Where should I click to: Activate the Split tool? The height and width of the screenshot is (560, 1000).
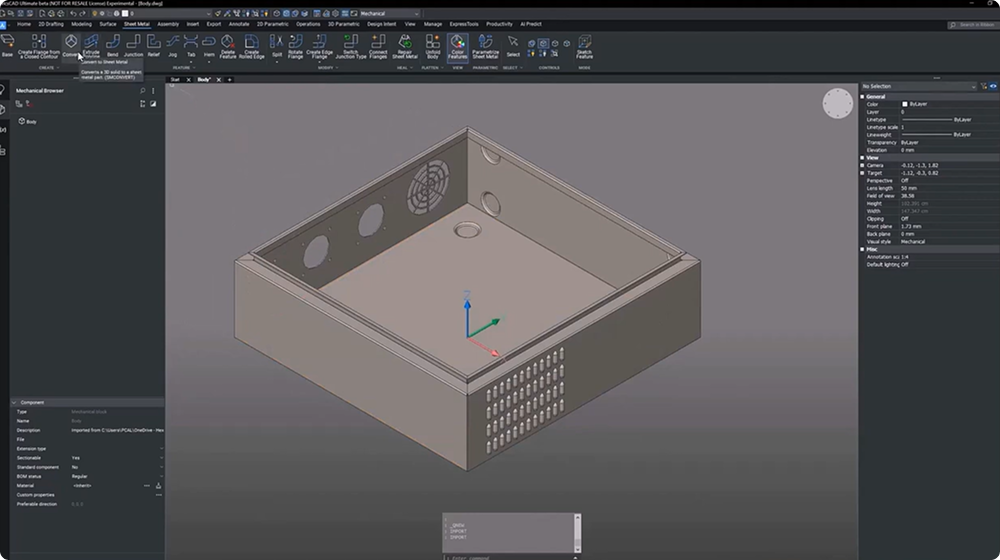tap(276, 47)
